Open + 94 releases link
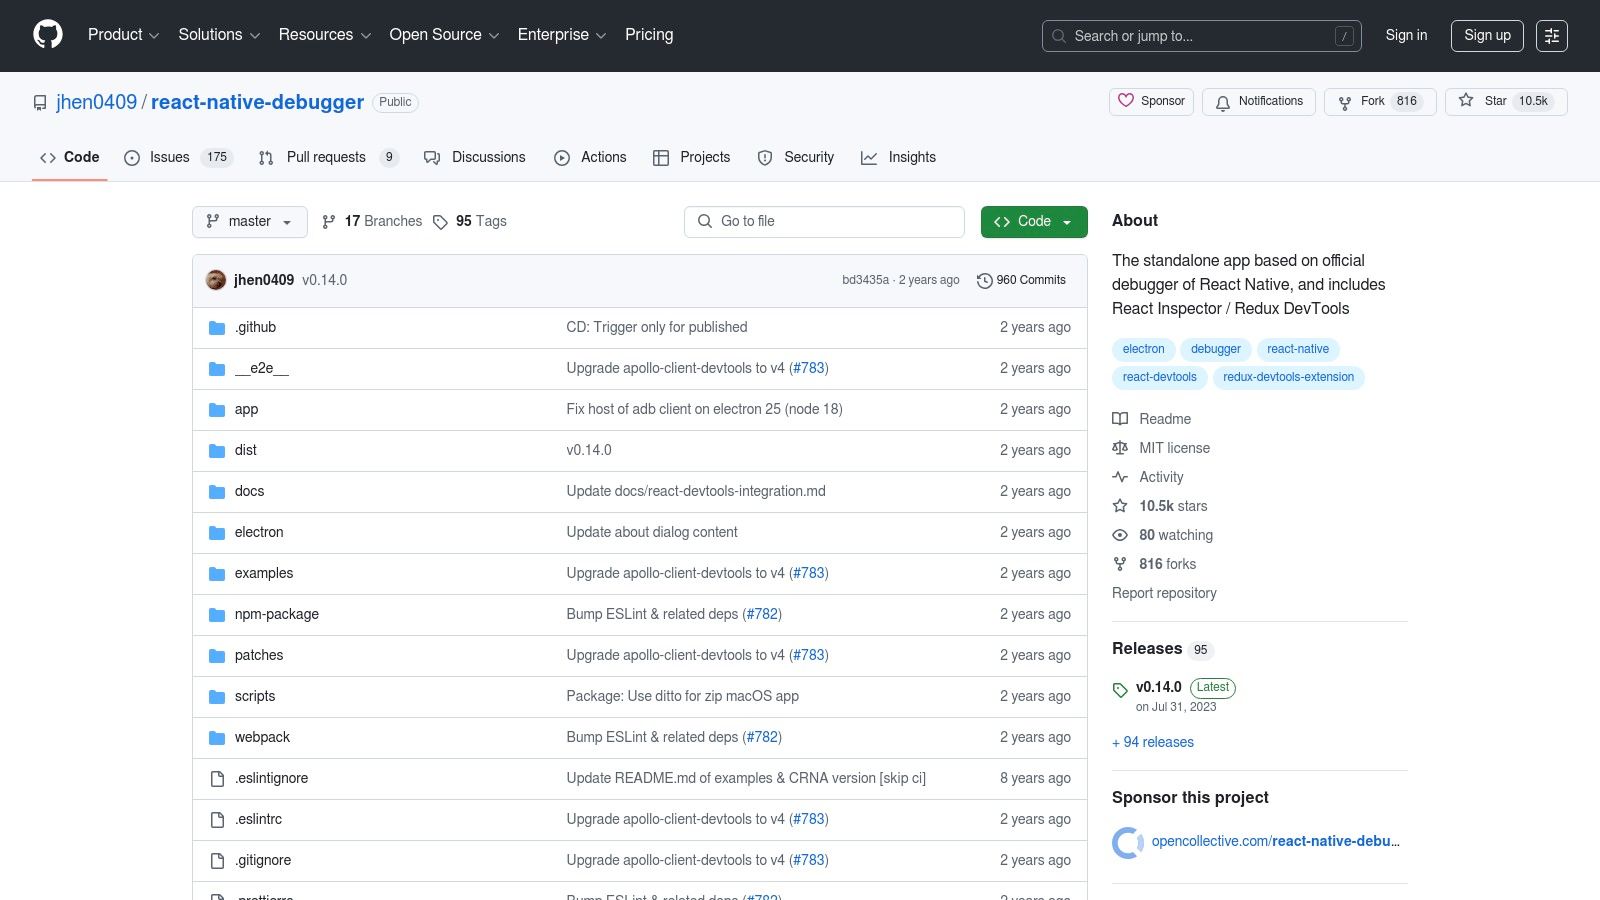 click(x=1153, y=742)
